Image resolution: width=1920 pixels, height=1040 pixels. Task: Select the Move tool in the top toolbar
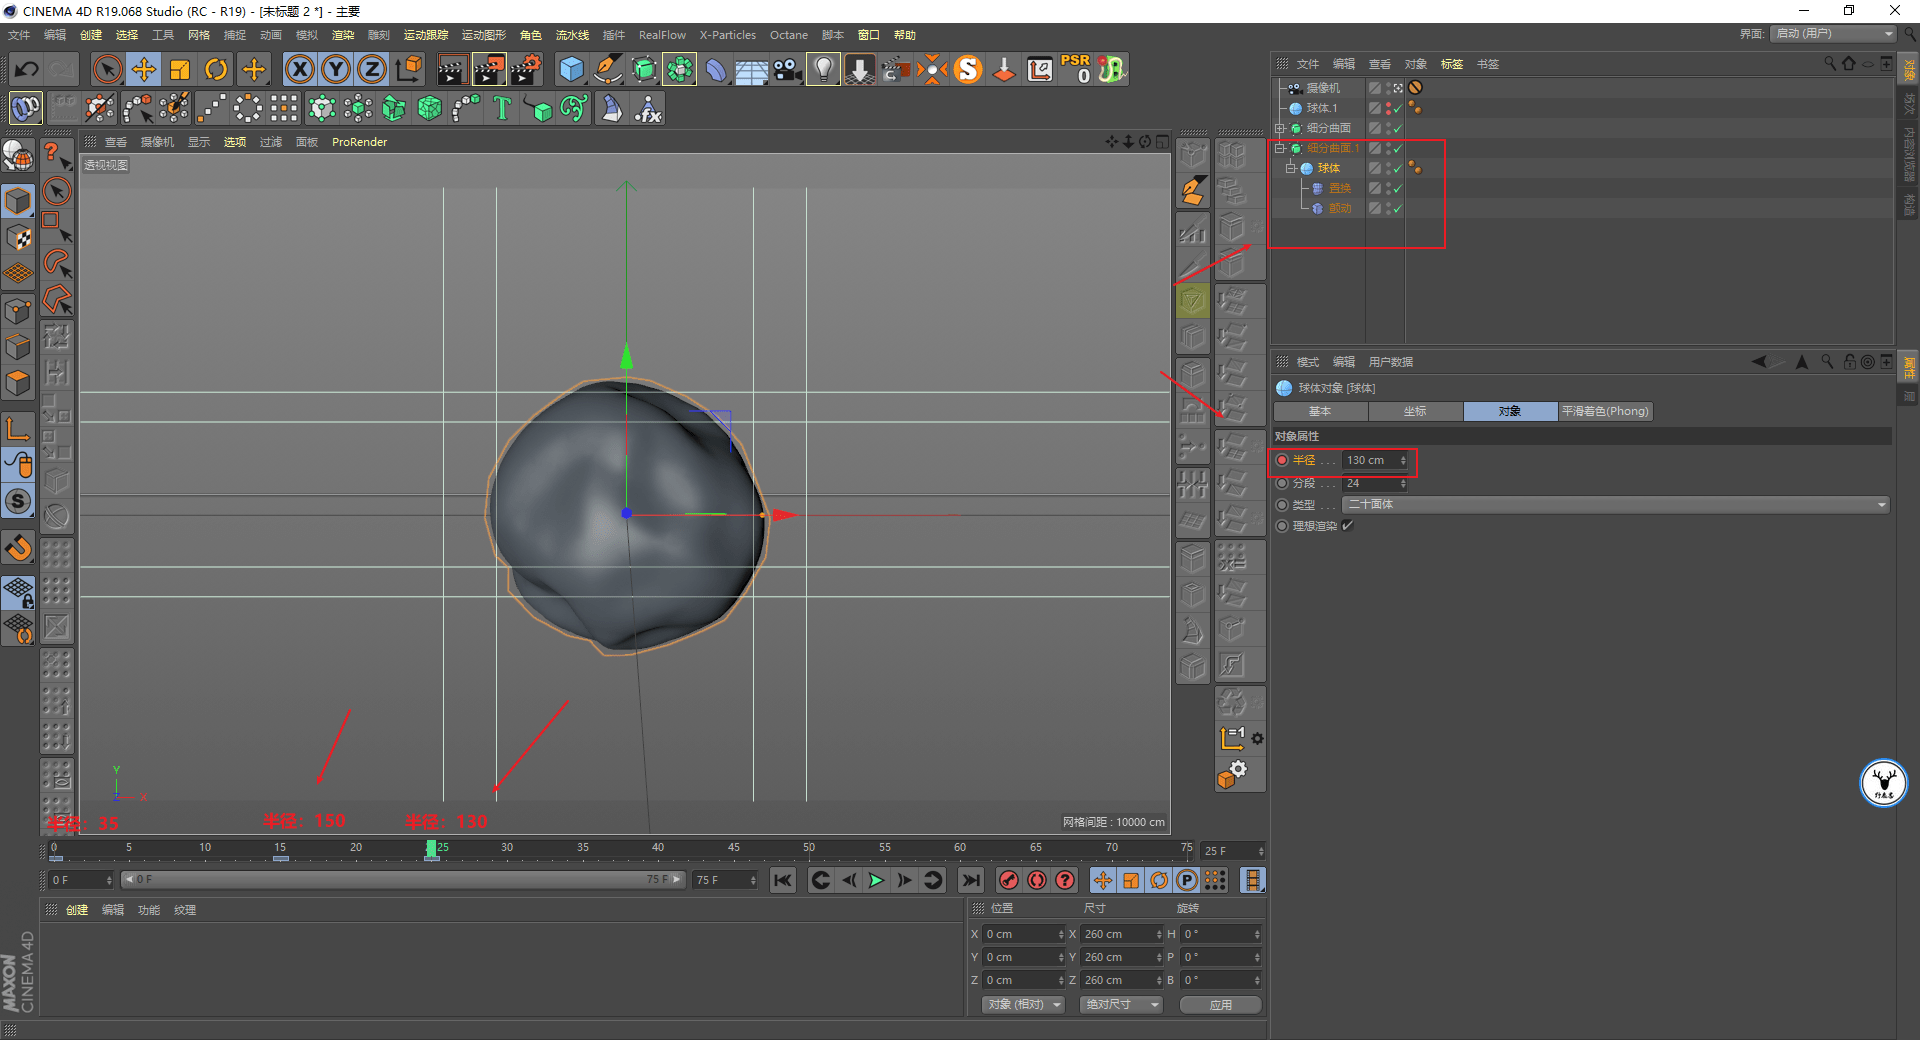pyautogui.click(x=144, y=69)
